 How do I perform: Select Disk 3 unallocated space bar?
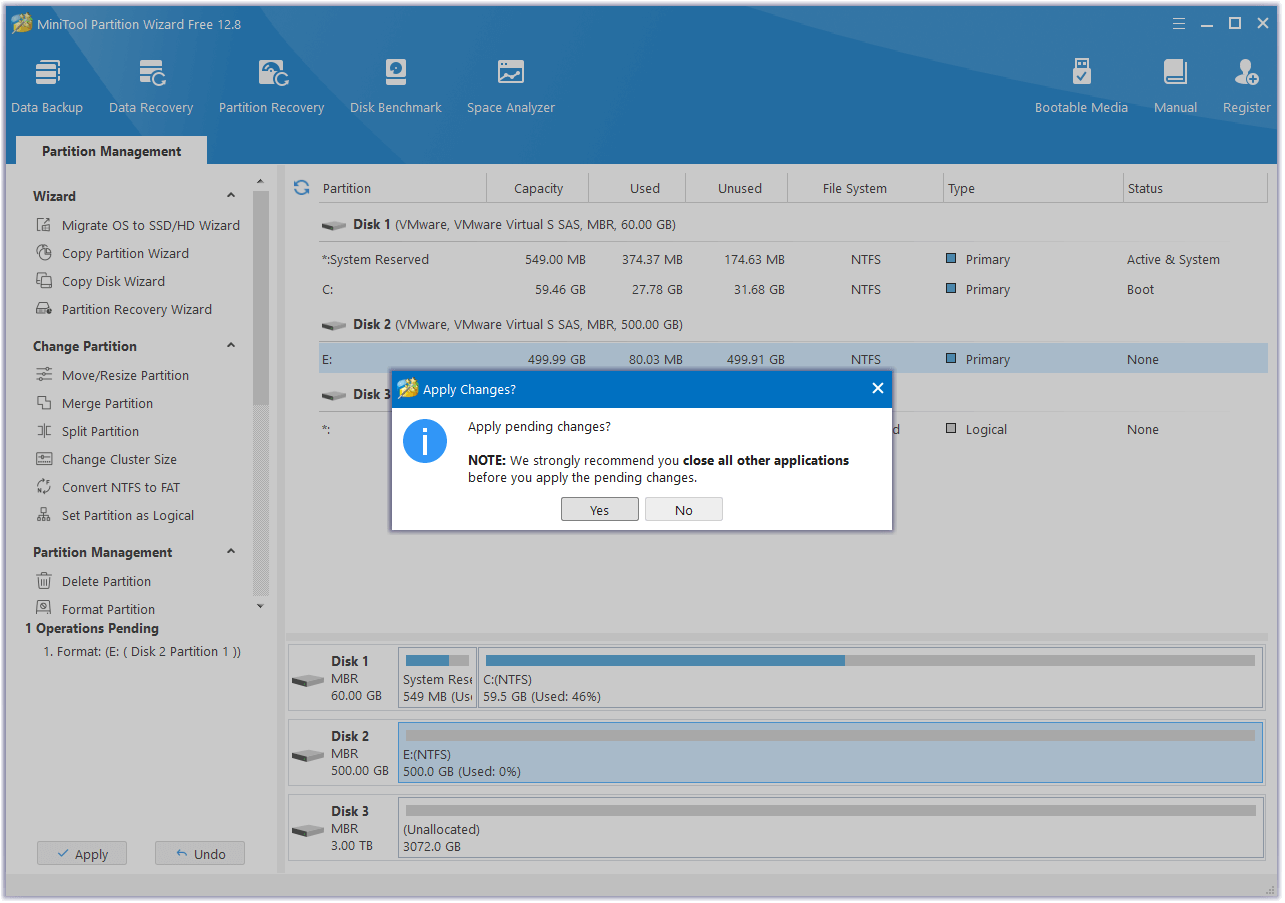click(830, 827)
